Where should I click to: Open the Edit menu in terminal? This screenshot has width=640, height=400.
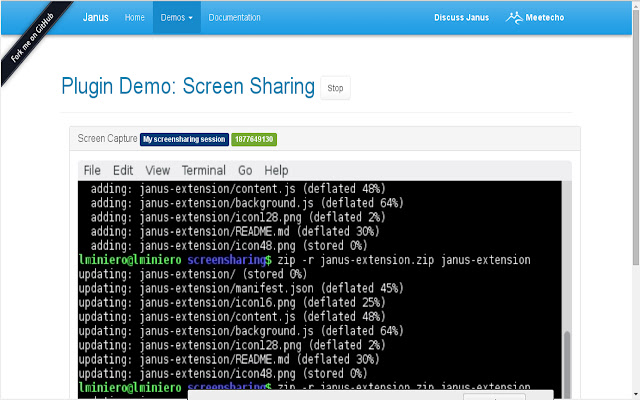click(123, 170)
